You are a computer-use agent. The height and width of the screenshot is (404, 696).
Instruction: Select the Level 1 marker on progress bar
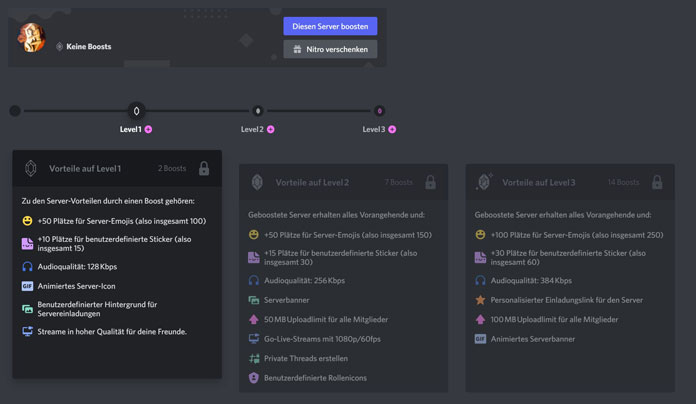point(136,111)
